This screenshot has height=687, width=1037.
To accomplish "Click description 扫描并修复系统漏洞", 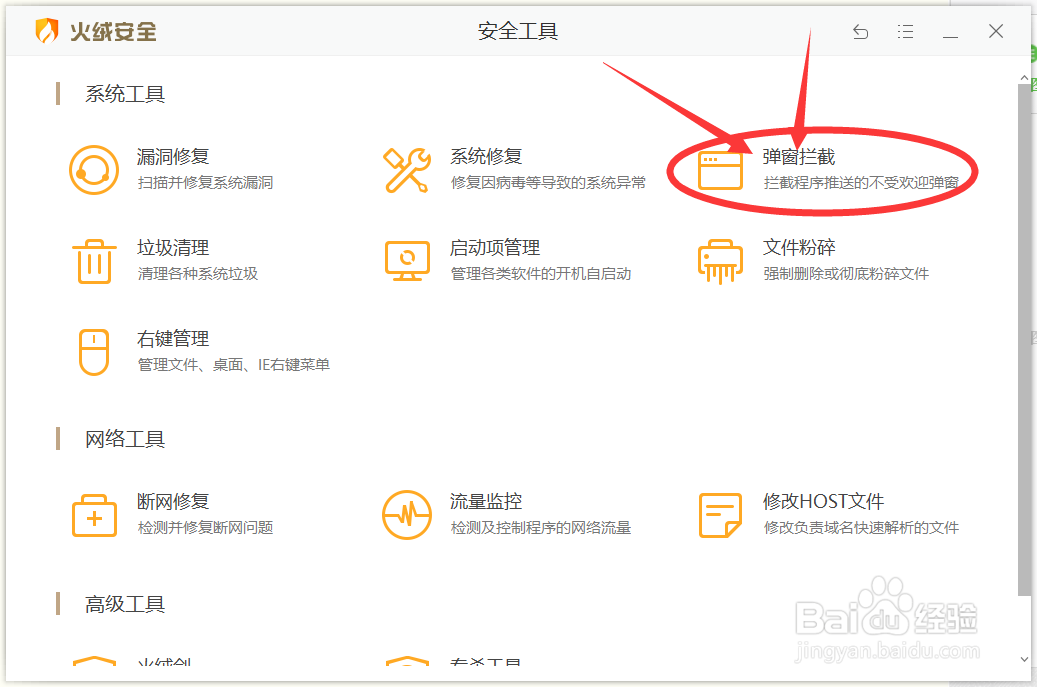I will click(x=206, y=182).
